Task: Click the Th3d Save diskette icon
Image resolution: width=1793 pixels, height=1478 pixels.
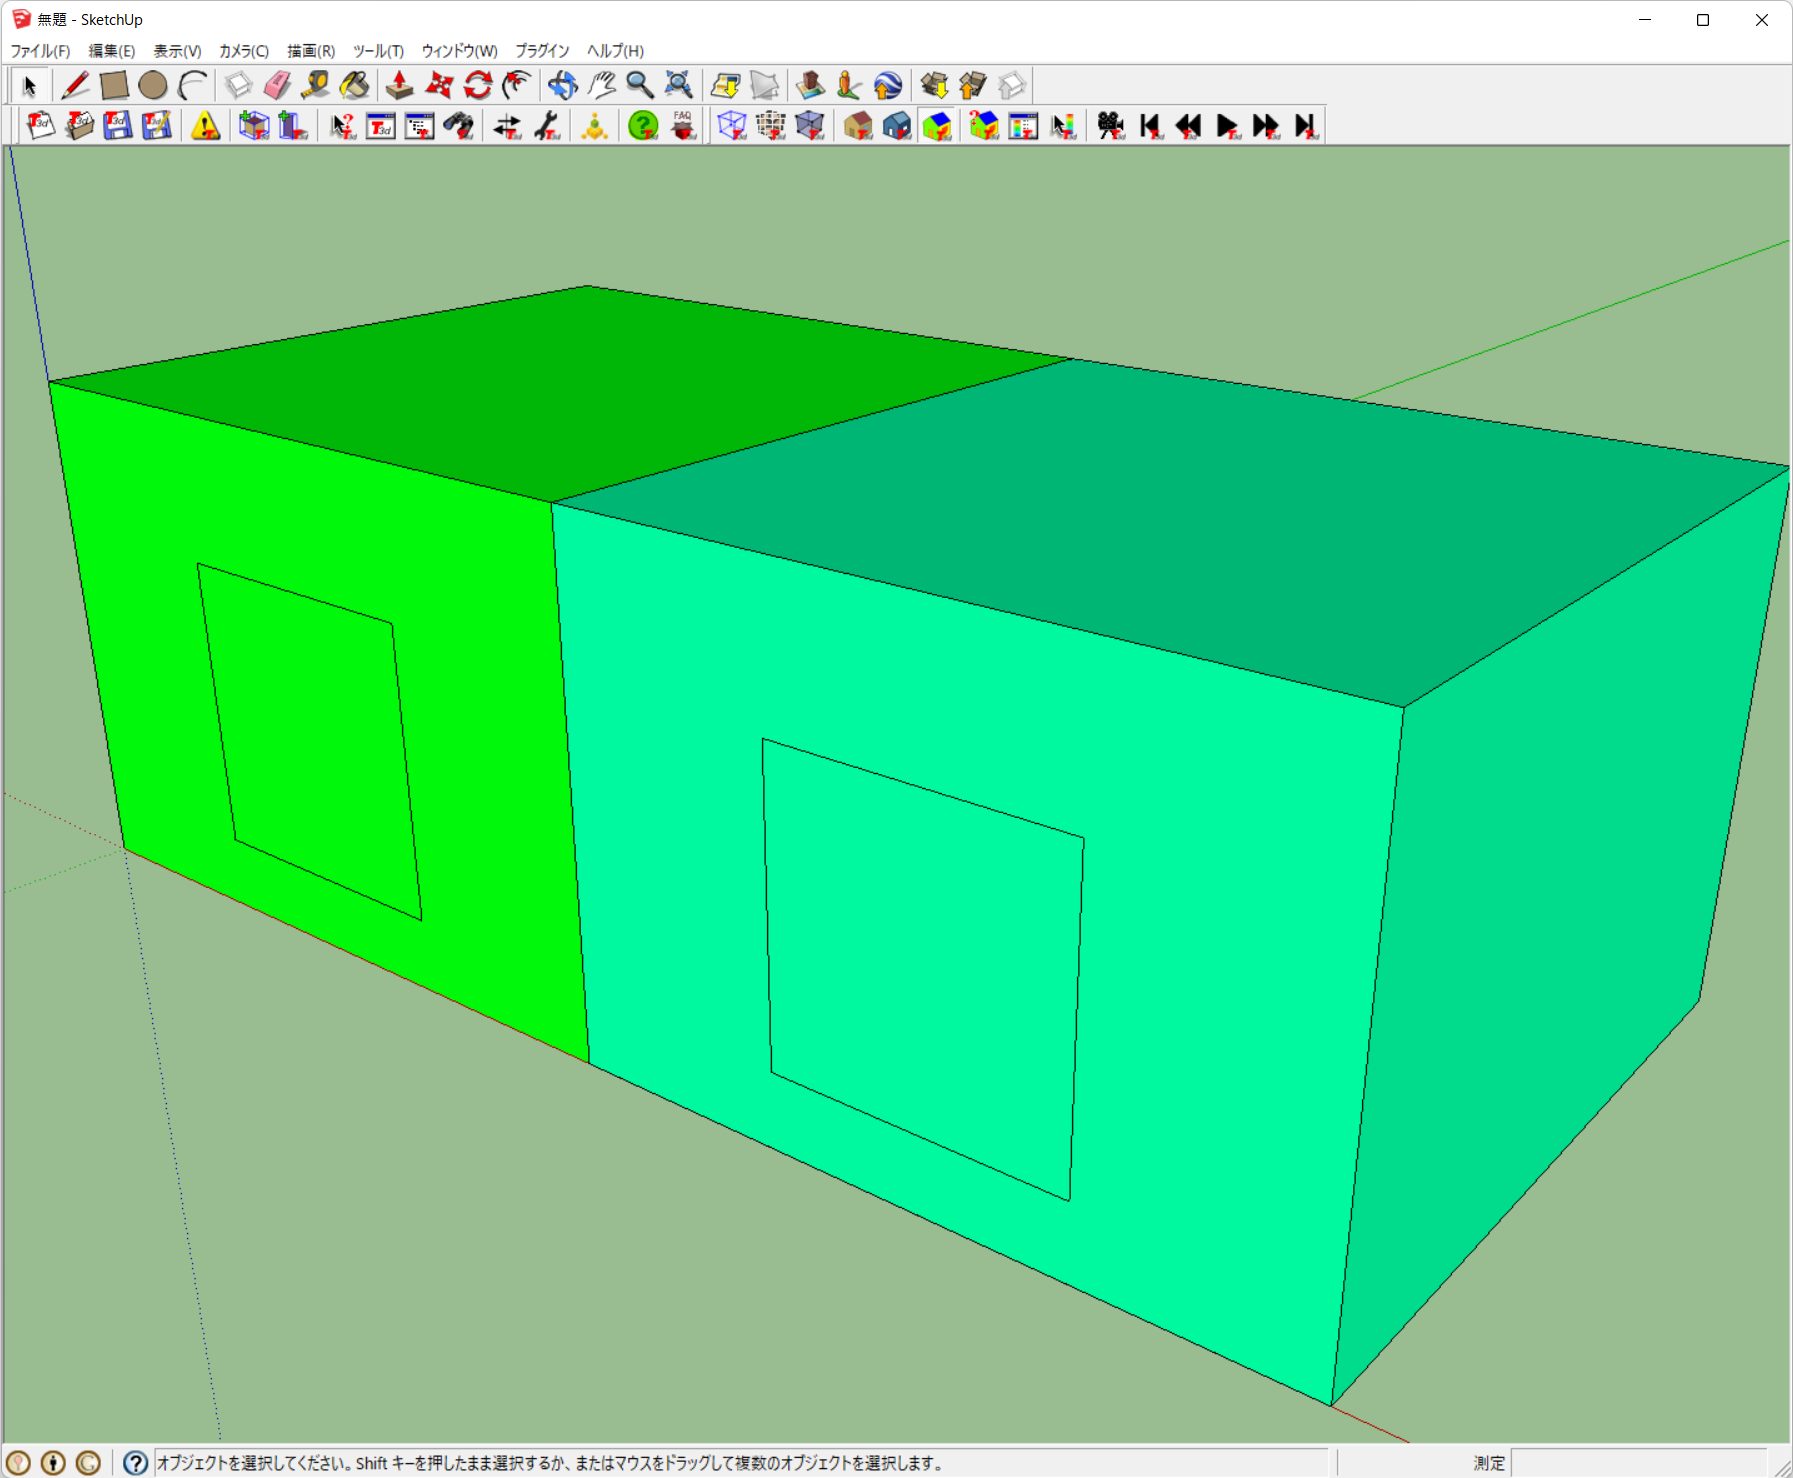Action: click(x=118, y=126)
